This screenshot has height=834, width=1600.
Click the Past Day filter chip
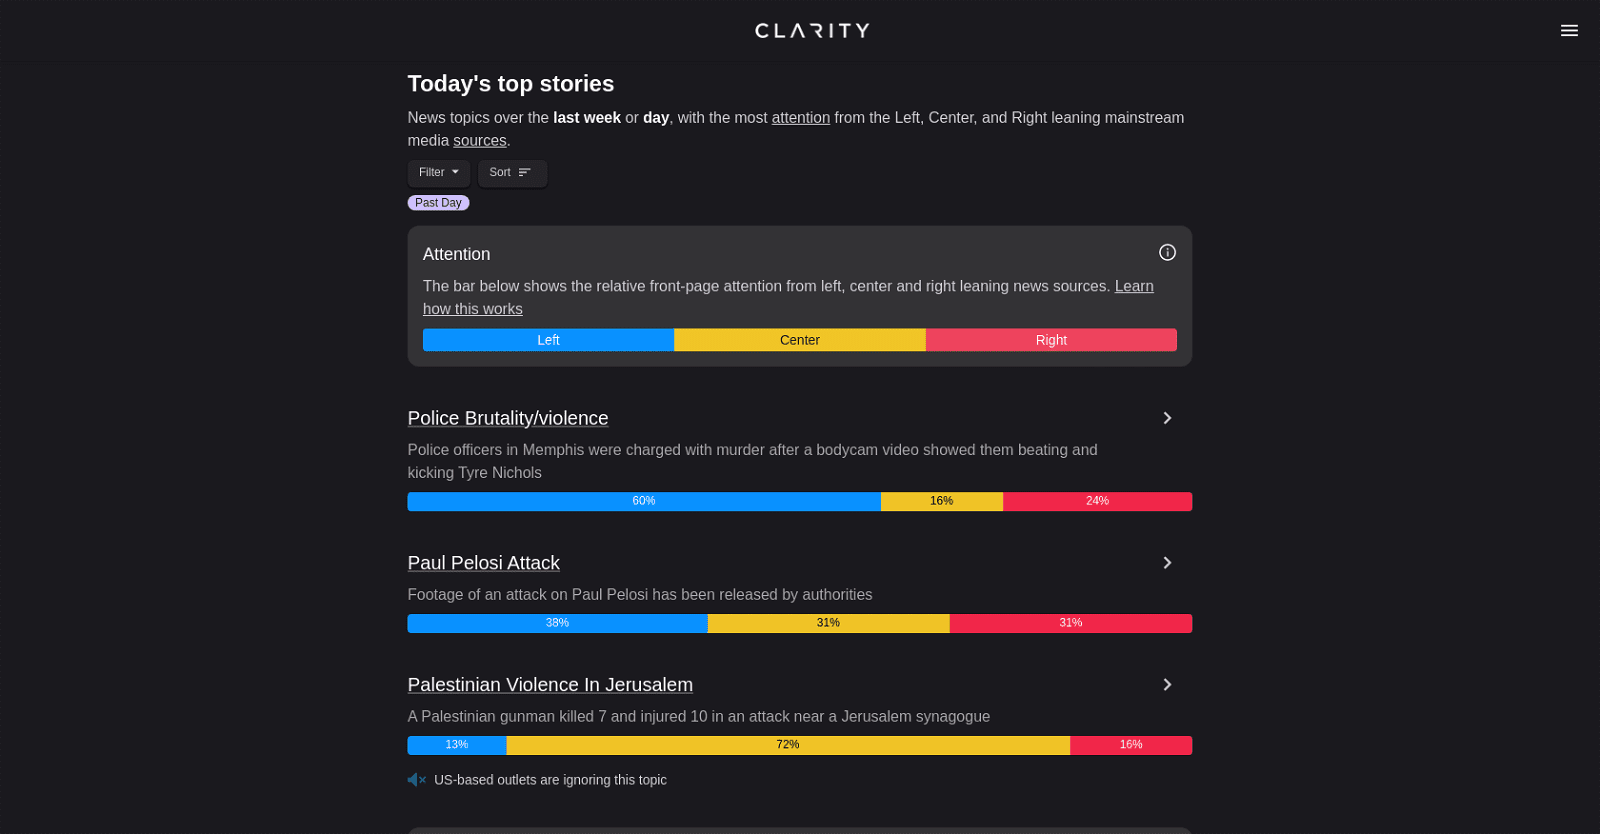(x=438, y=203)
